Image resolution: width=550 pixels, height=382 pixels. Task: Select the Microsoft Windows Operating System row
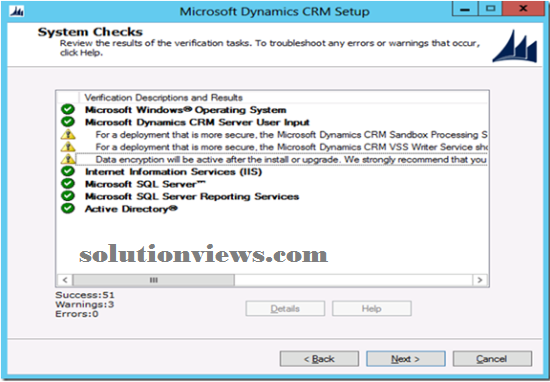tap(186, 110)
